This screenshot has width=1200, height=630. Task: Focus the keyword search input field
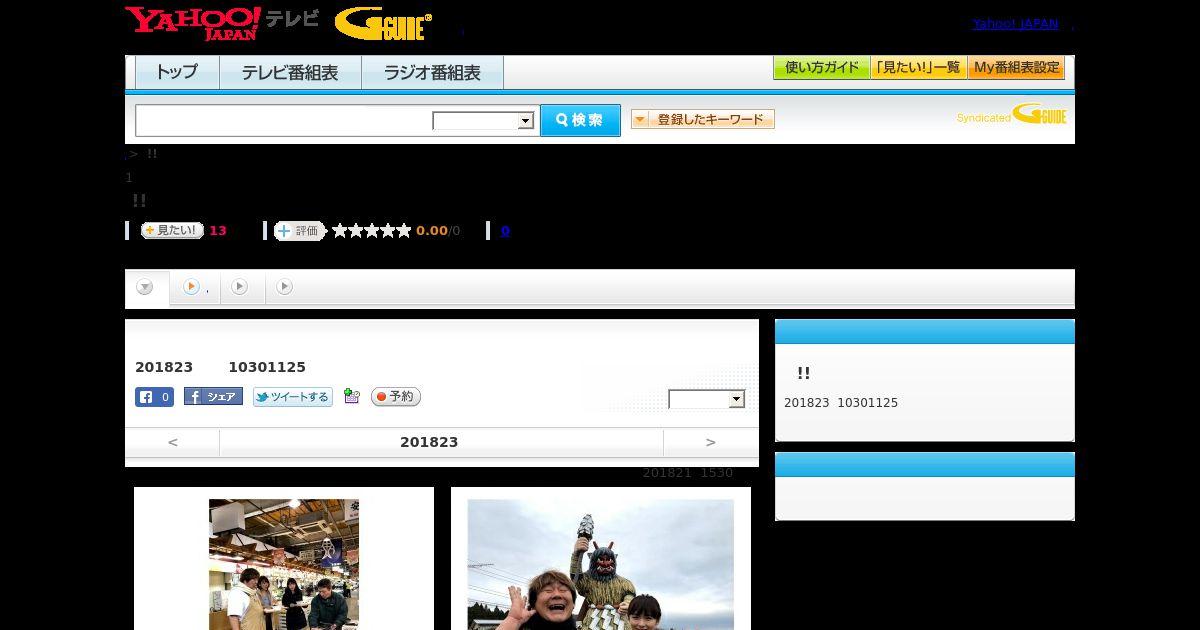[284, 120]
